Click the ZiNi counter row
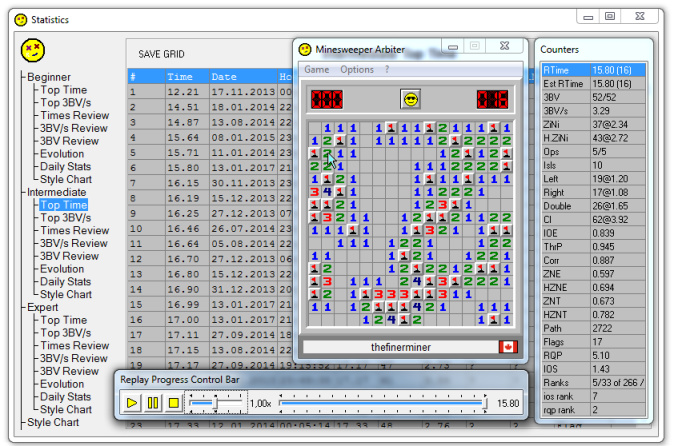This screenshot has width=674, height=446. (593, 125)
